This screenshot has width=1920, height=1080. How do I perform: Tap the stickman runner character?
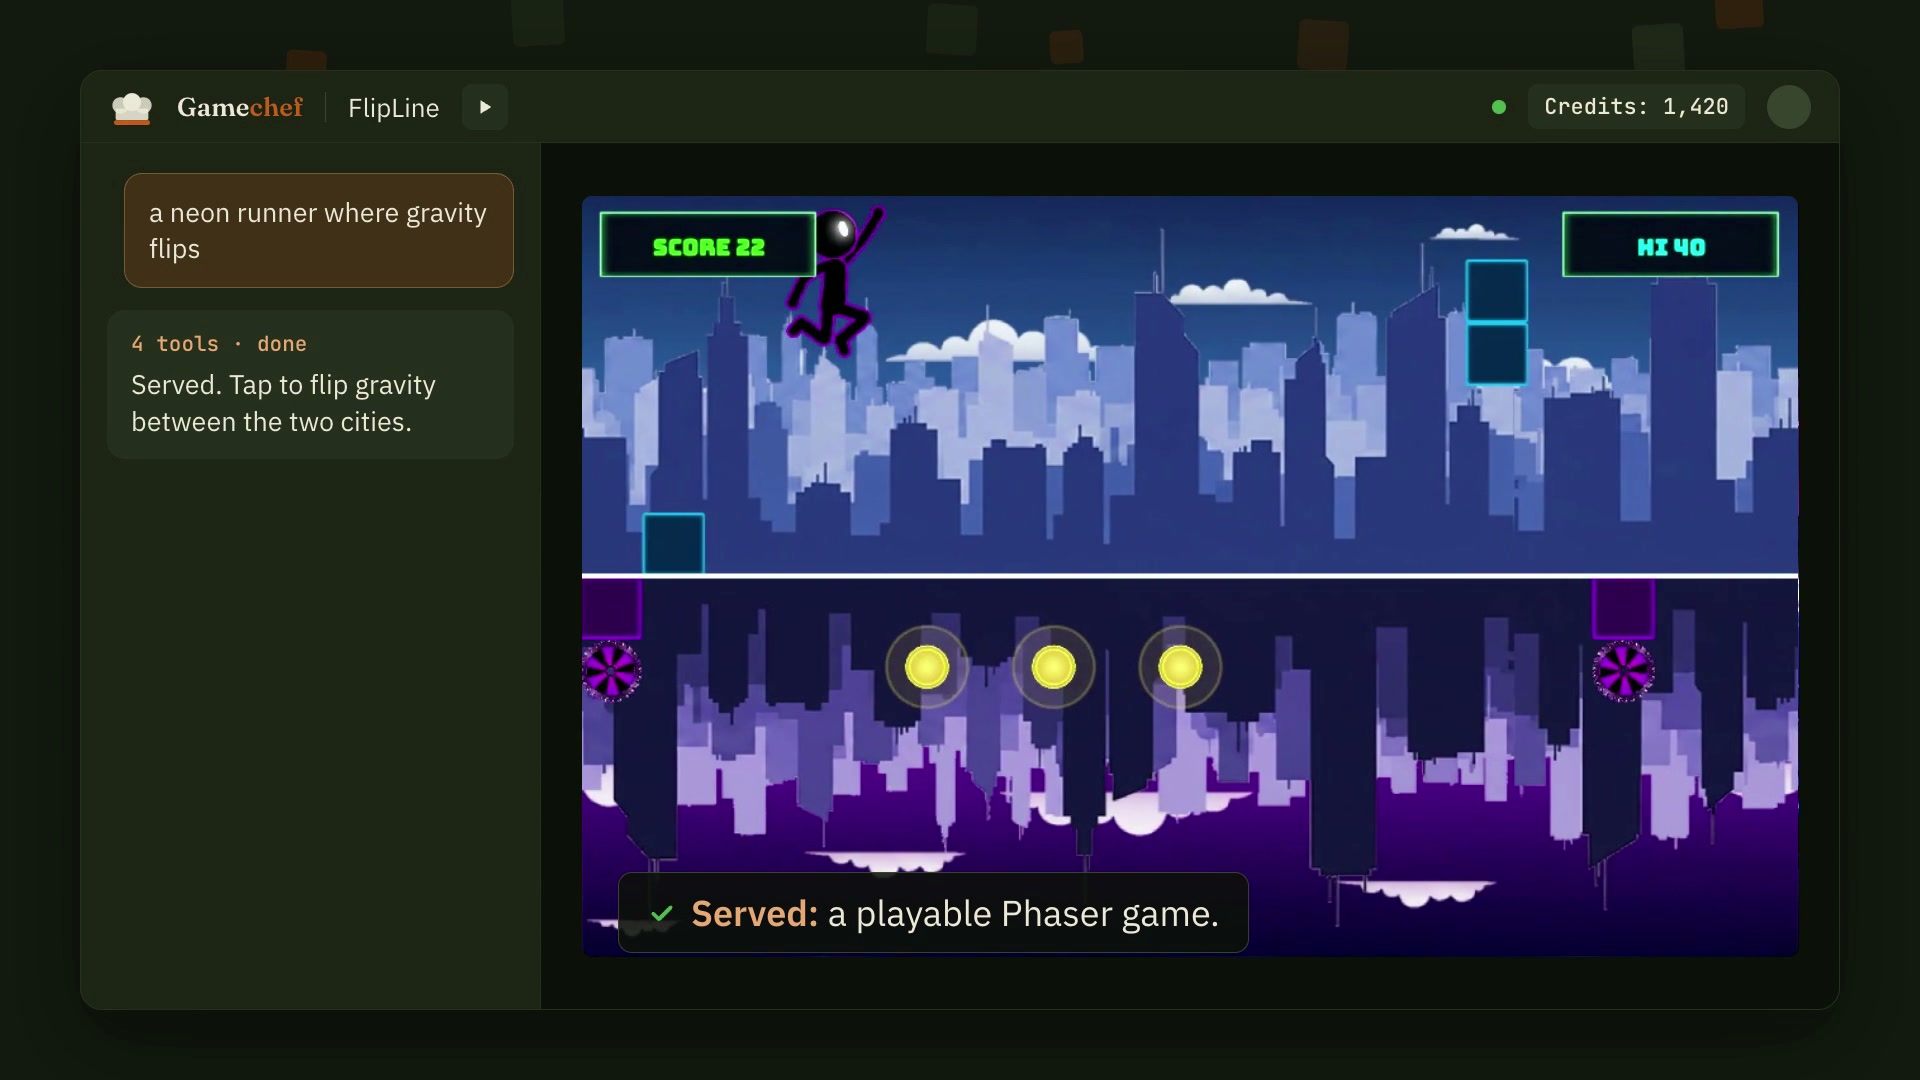836,280
